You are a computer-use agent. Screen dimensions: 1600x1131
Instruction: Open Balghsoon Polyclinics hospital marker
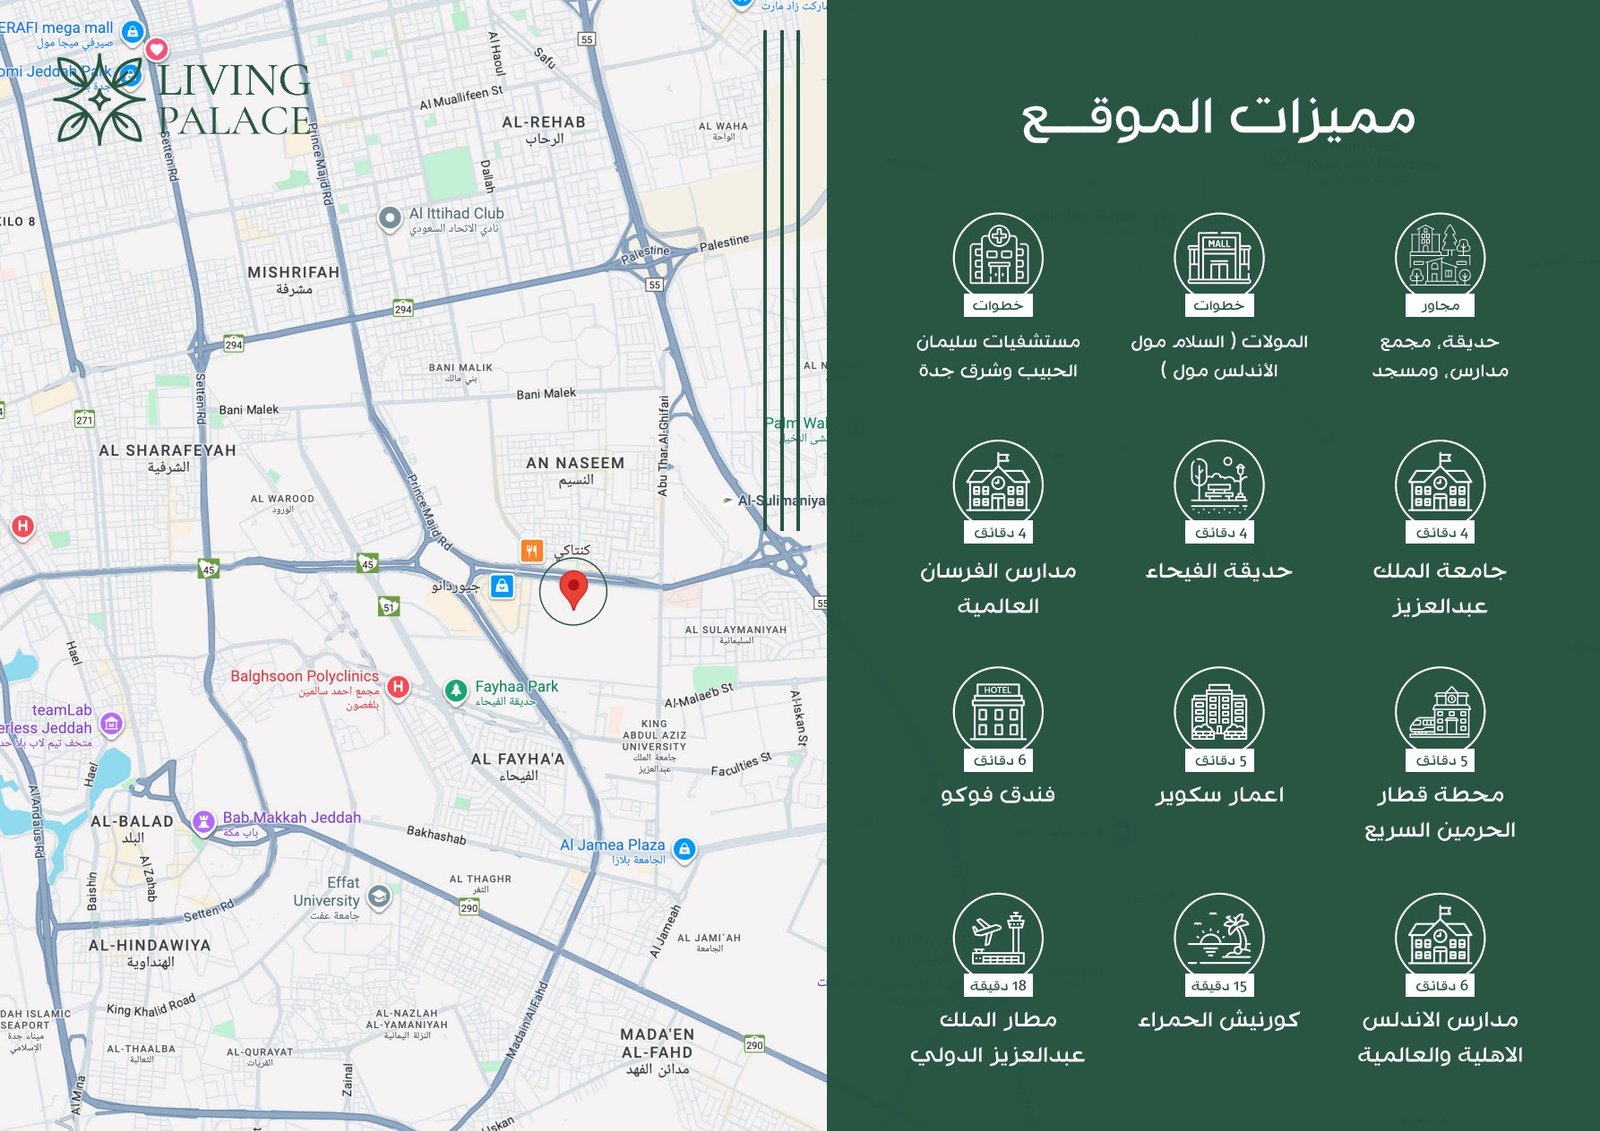(x=398, y=686)
